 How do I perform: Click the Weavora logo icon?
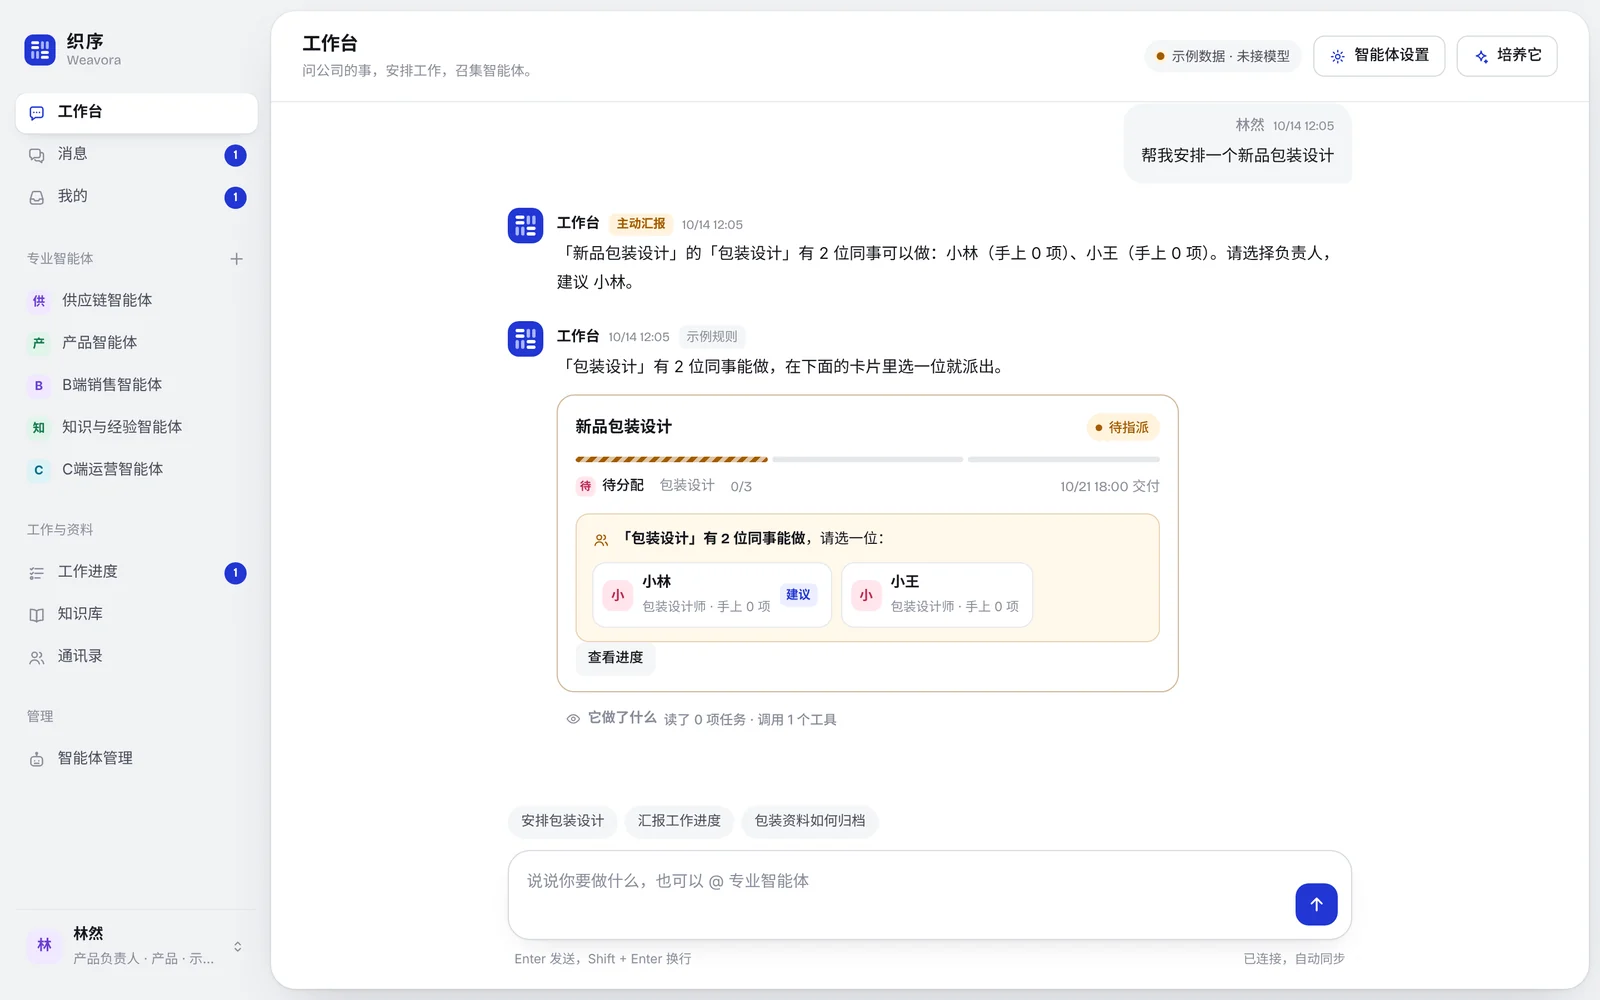40,50
